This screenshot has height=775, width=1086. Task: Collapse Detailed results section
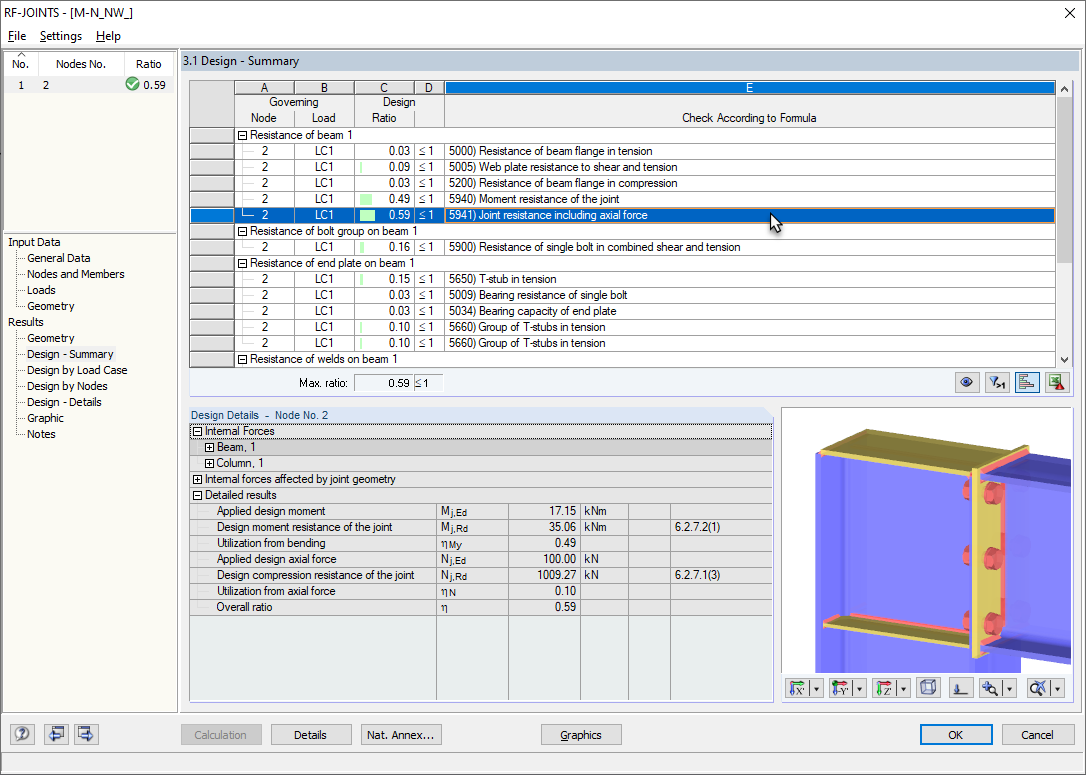pyautogui.click(x=197, y=495)
